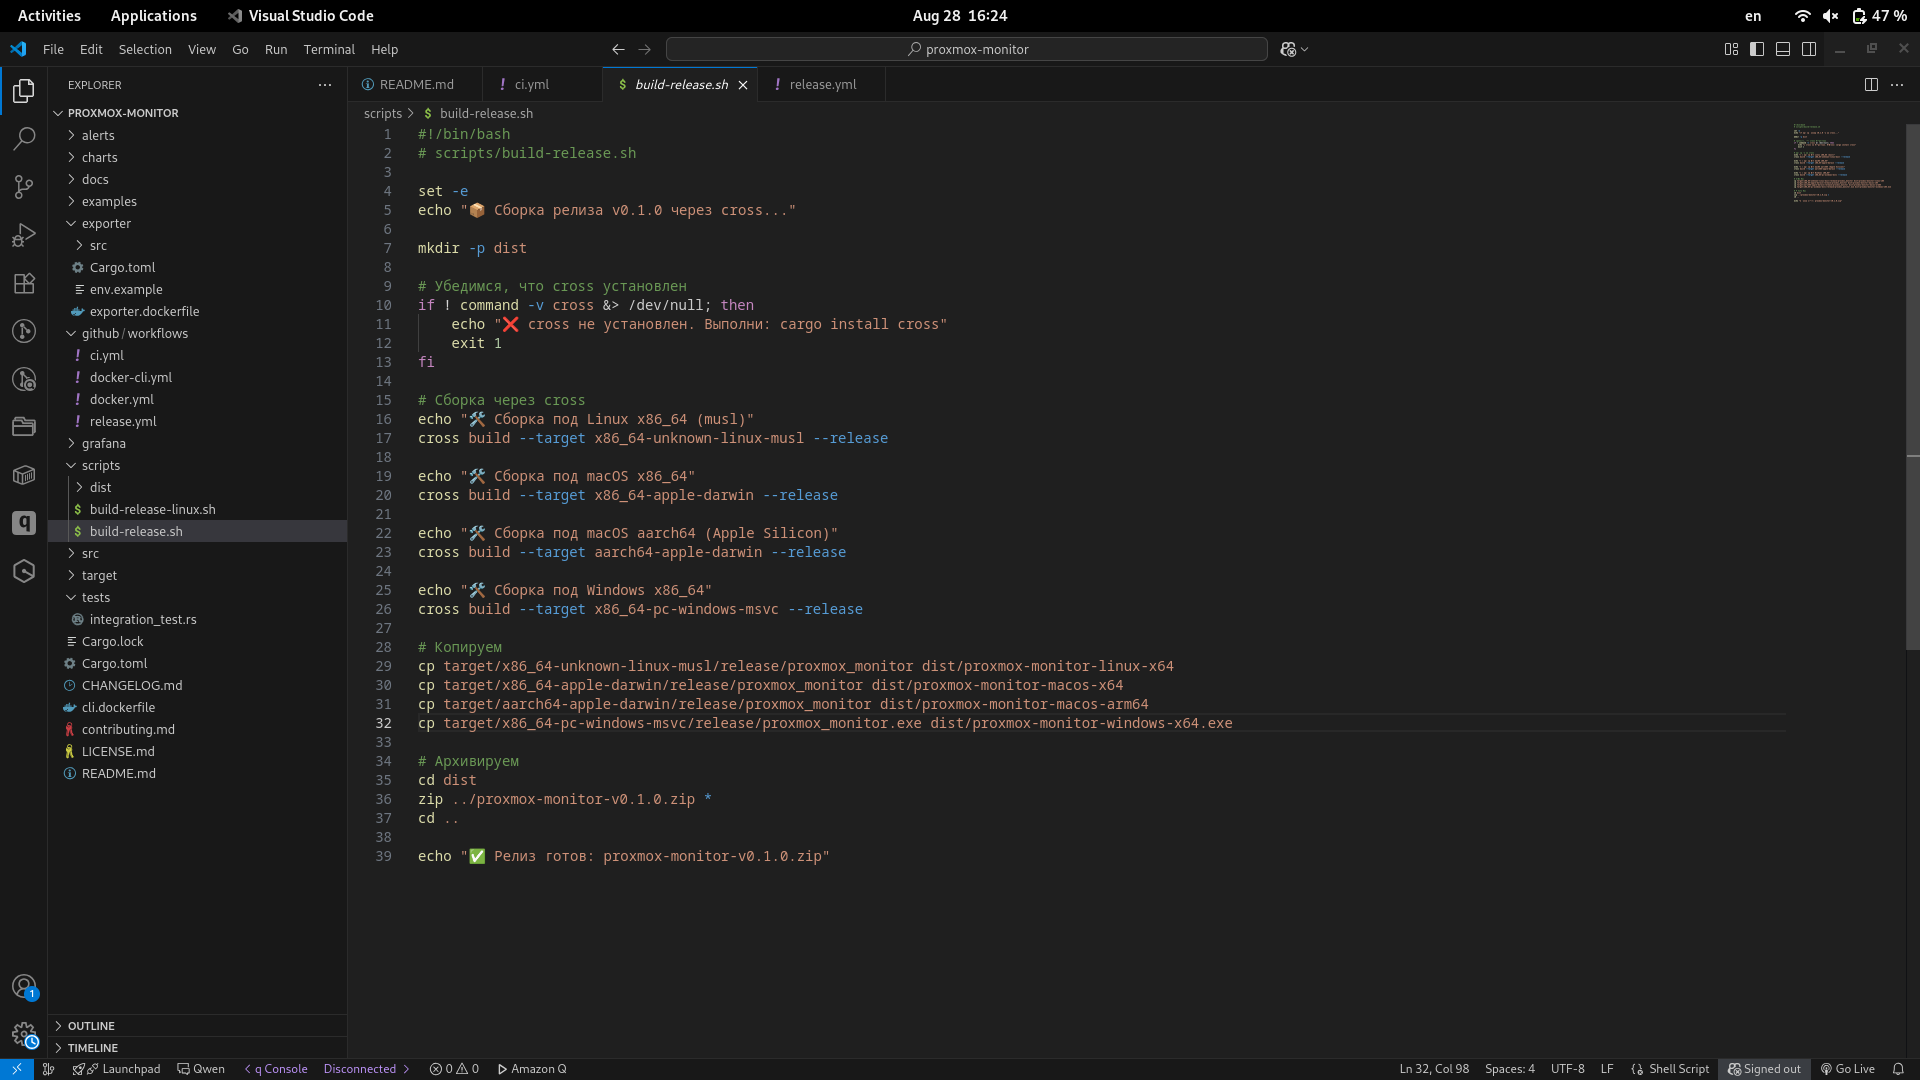
Task: Open Manage gear icon
Action: pyautogui.click(x=24, y=1035)
